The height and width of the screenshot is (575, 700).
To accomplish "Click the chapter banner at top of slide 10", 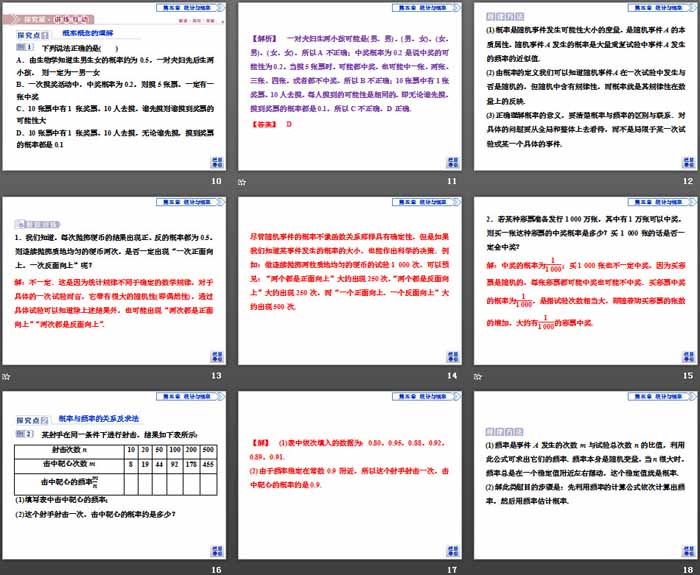I will click(191, 8).
